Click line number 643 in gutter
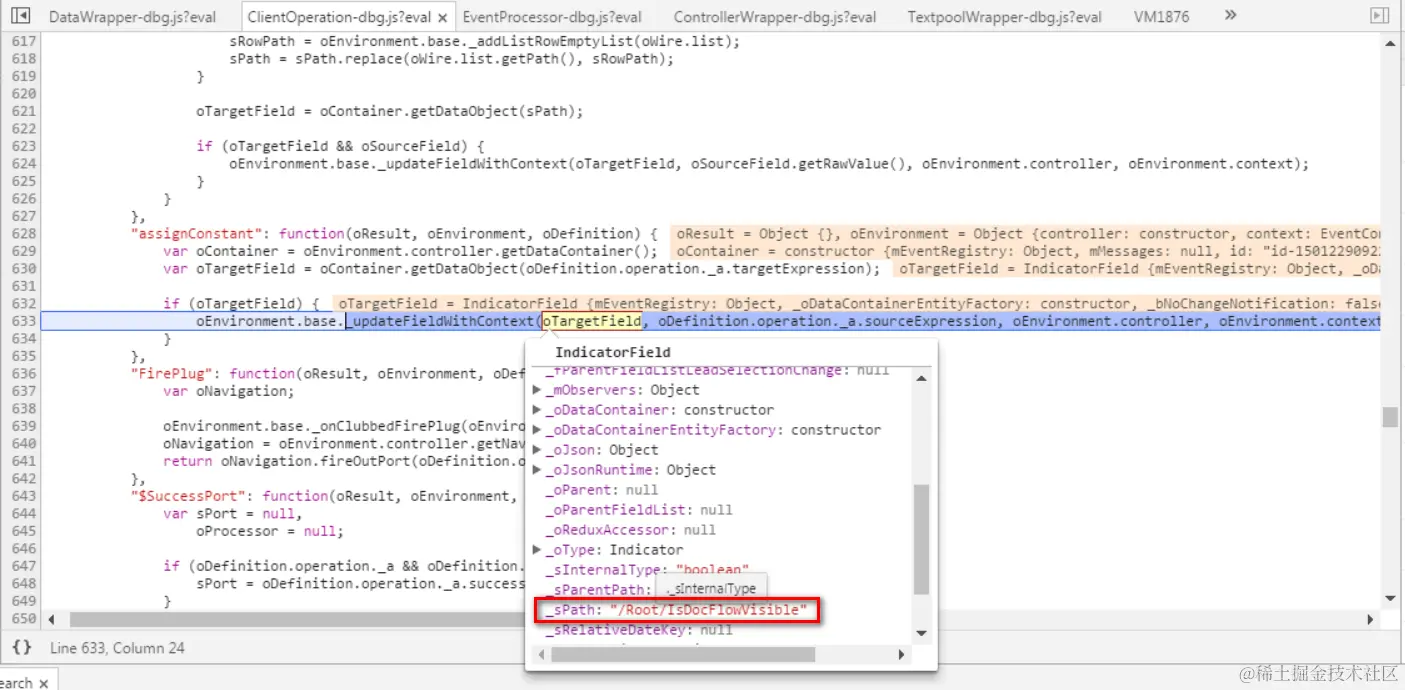1405x690 pixels. click(x=24, y=496)
